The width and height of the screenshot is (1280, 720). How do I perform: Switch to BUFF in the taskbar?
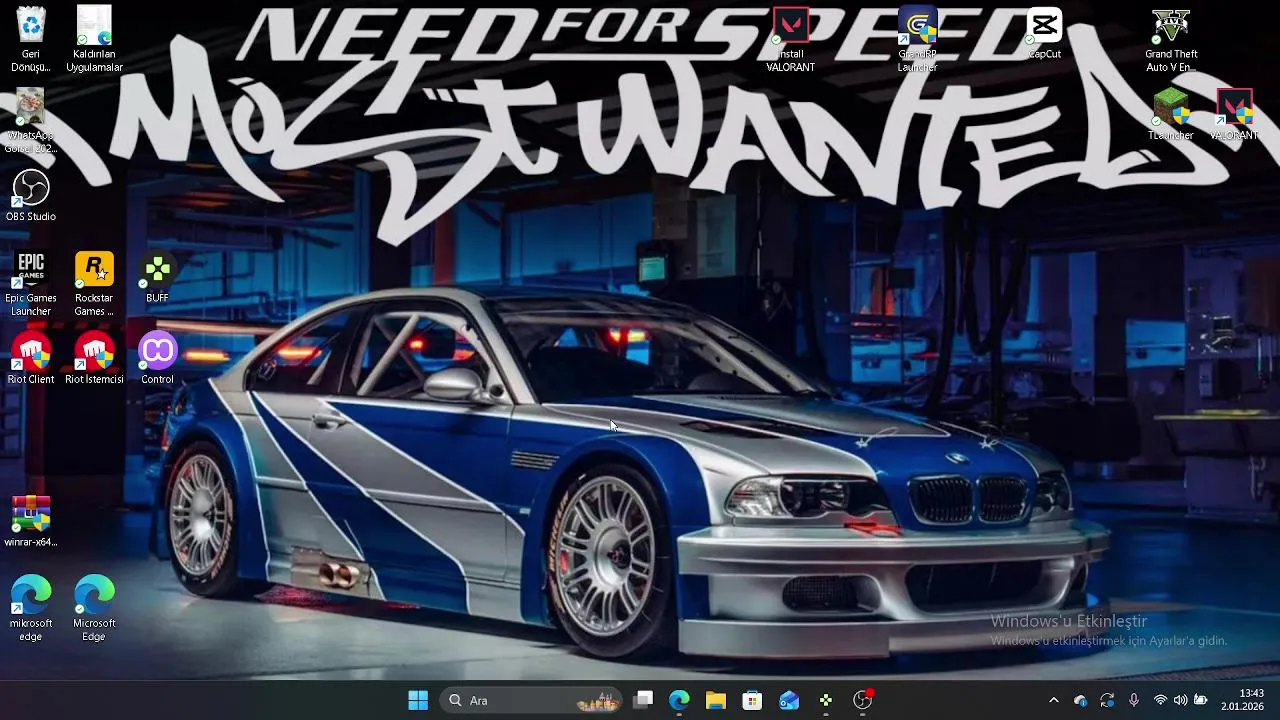click(x=826, y=700)
